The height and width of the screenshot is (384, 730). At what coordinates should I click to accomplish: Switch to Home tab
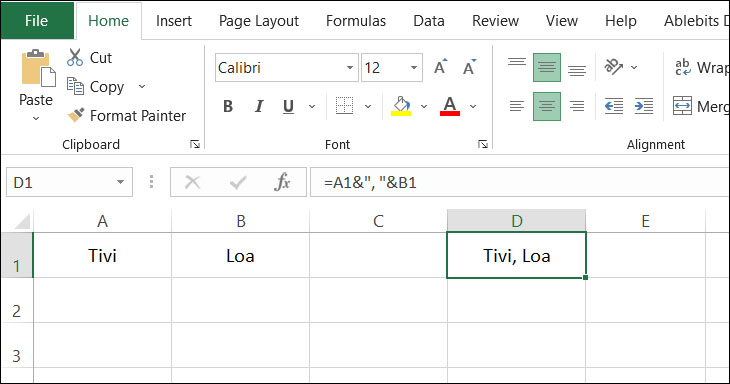pyautogui.click(x=108, y=20)
